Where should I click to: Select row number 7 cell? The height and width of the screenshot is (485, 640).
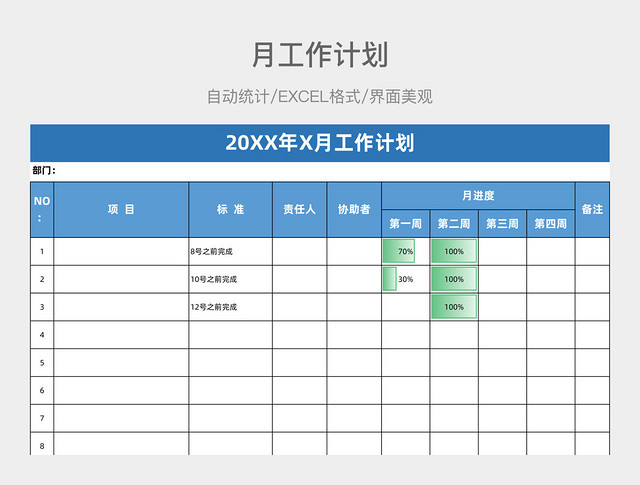point(42,418)
